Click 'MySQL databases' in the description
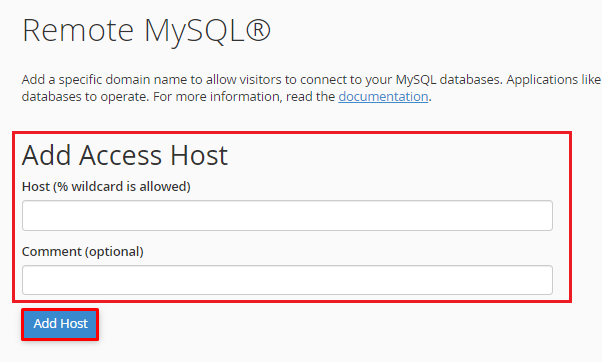This screenshot has height=362, width=602. pyautogui.click(x=449, y=79)
